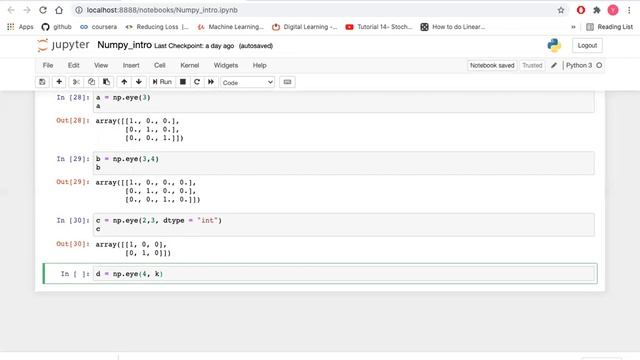The height and width of the screenshot is (360, 640).
Task: Click code cell In [30] with dtype int
Action: [x=344, y=224]
